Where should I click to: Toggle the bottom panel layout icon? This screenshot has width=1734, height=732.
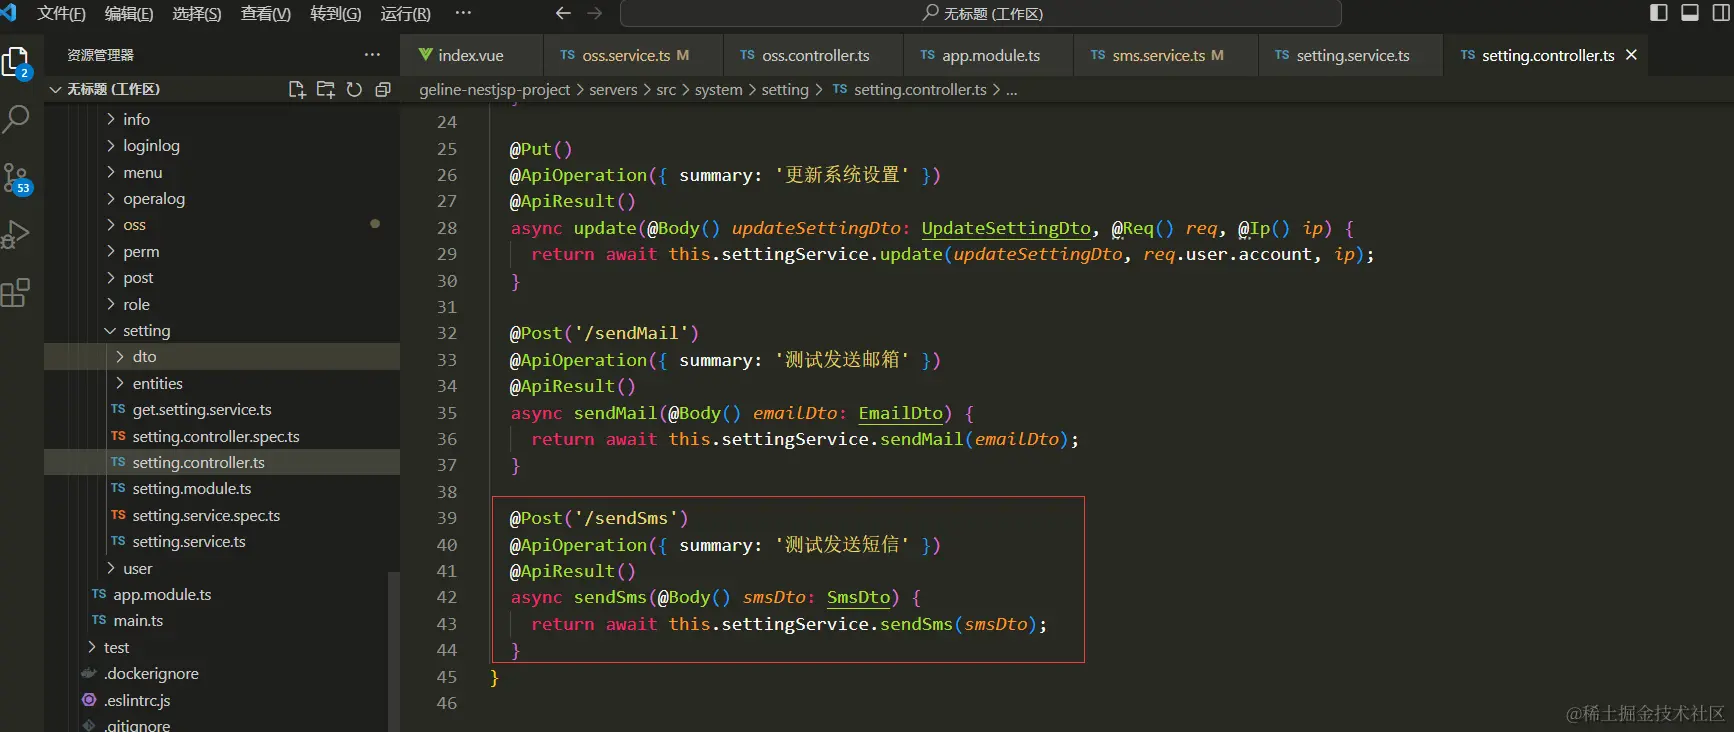click(1690, 13)
